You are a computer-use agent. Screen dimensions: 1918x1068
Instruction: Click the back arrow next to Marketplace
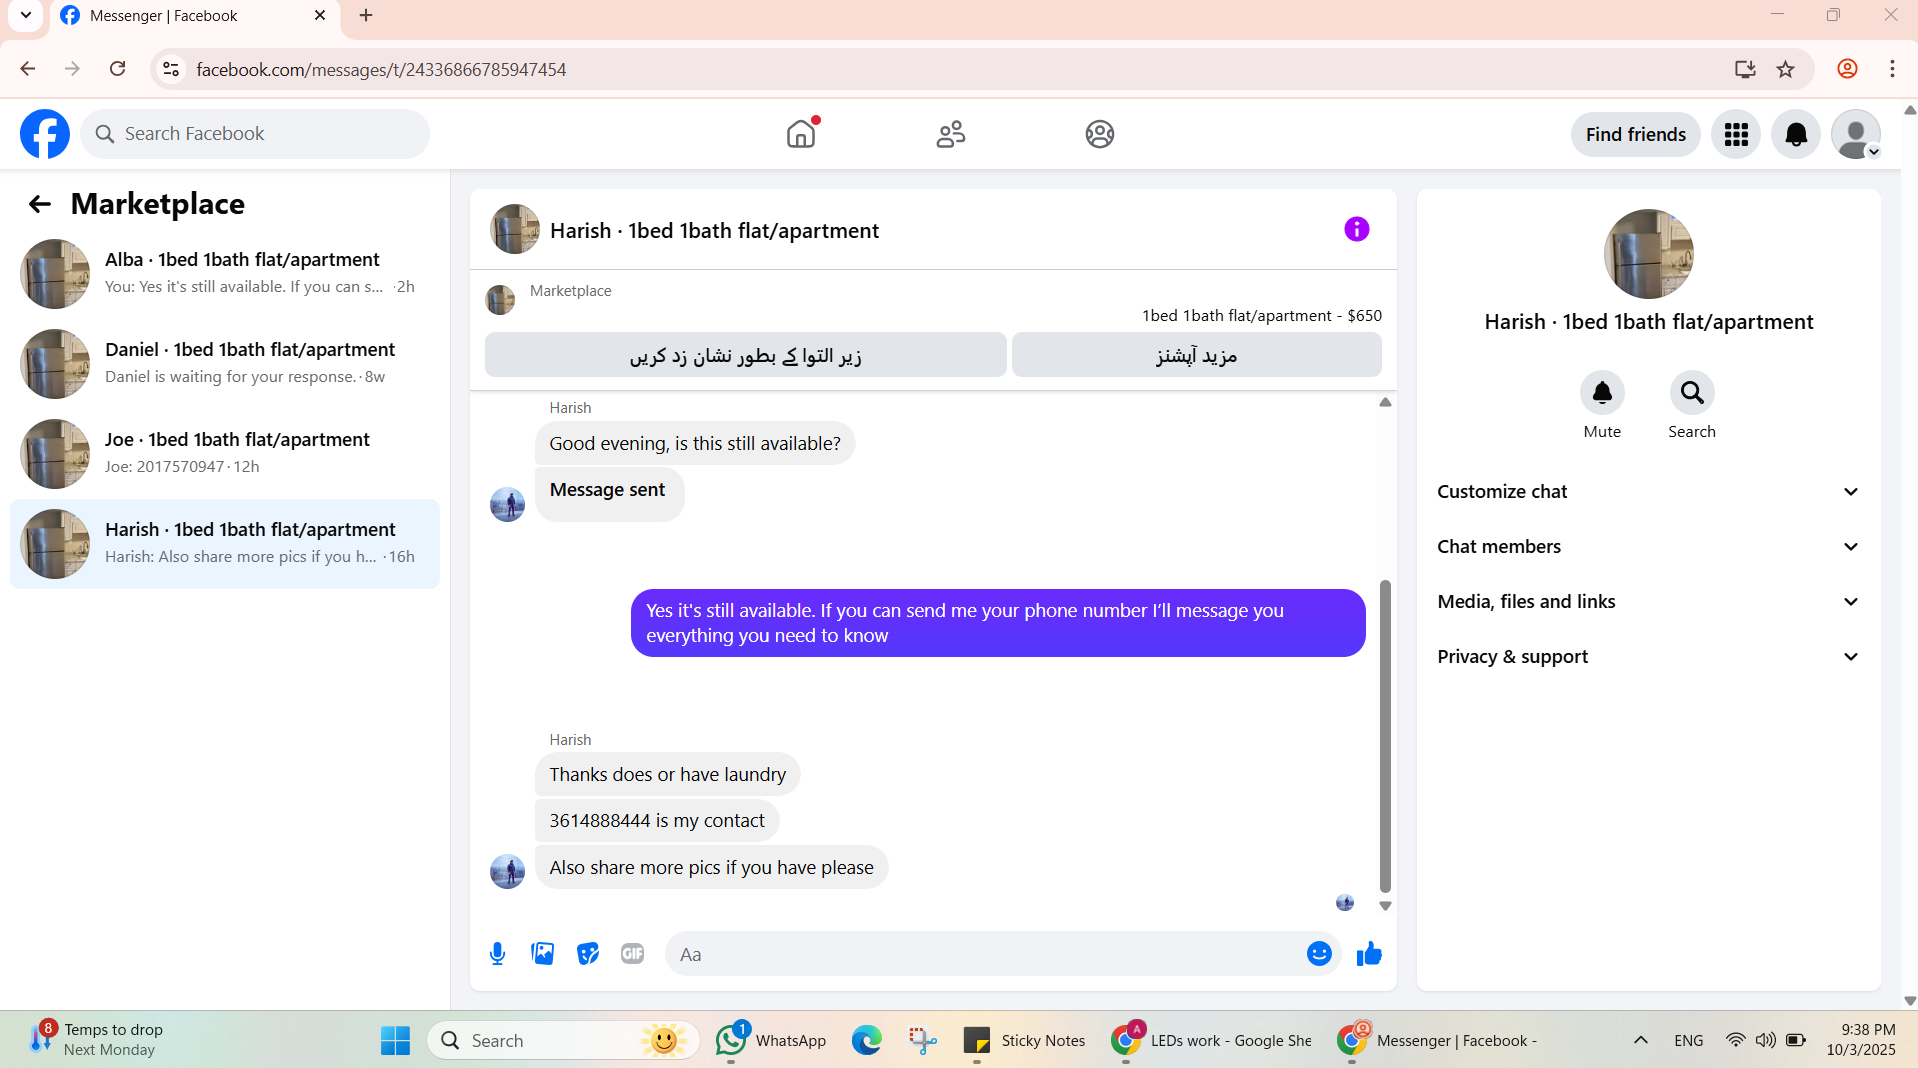tap(40, 204)
